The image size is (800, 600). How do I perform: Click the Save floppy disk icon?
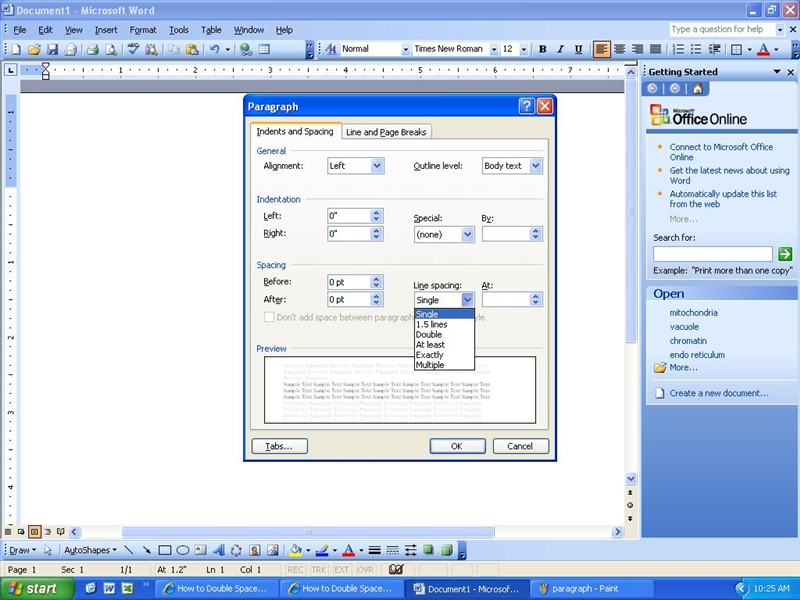(52, 49)
